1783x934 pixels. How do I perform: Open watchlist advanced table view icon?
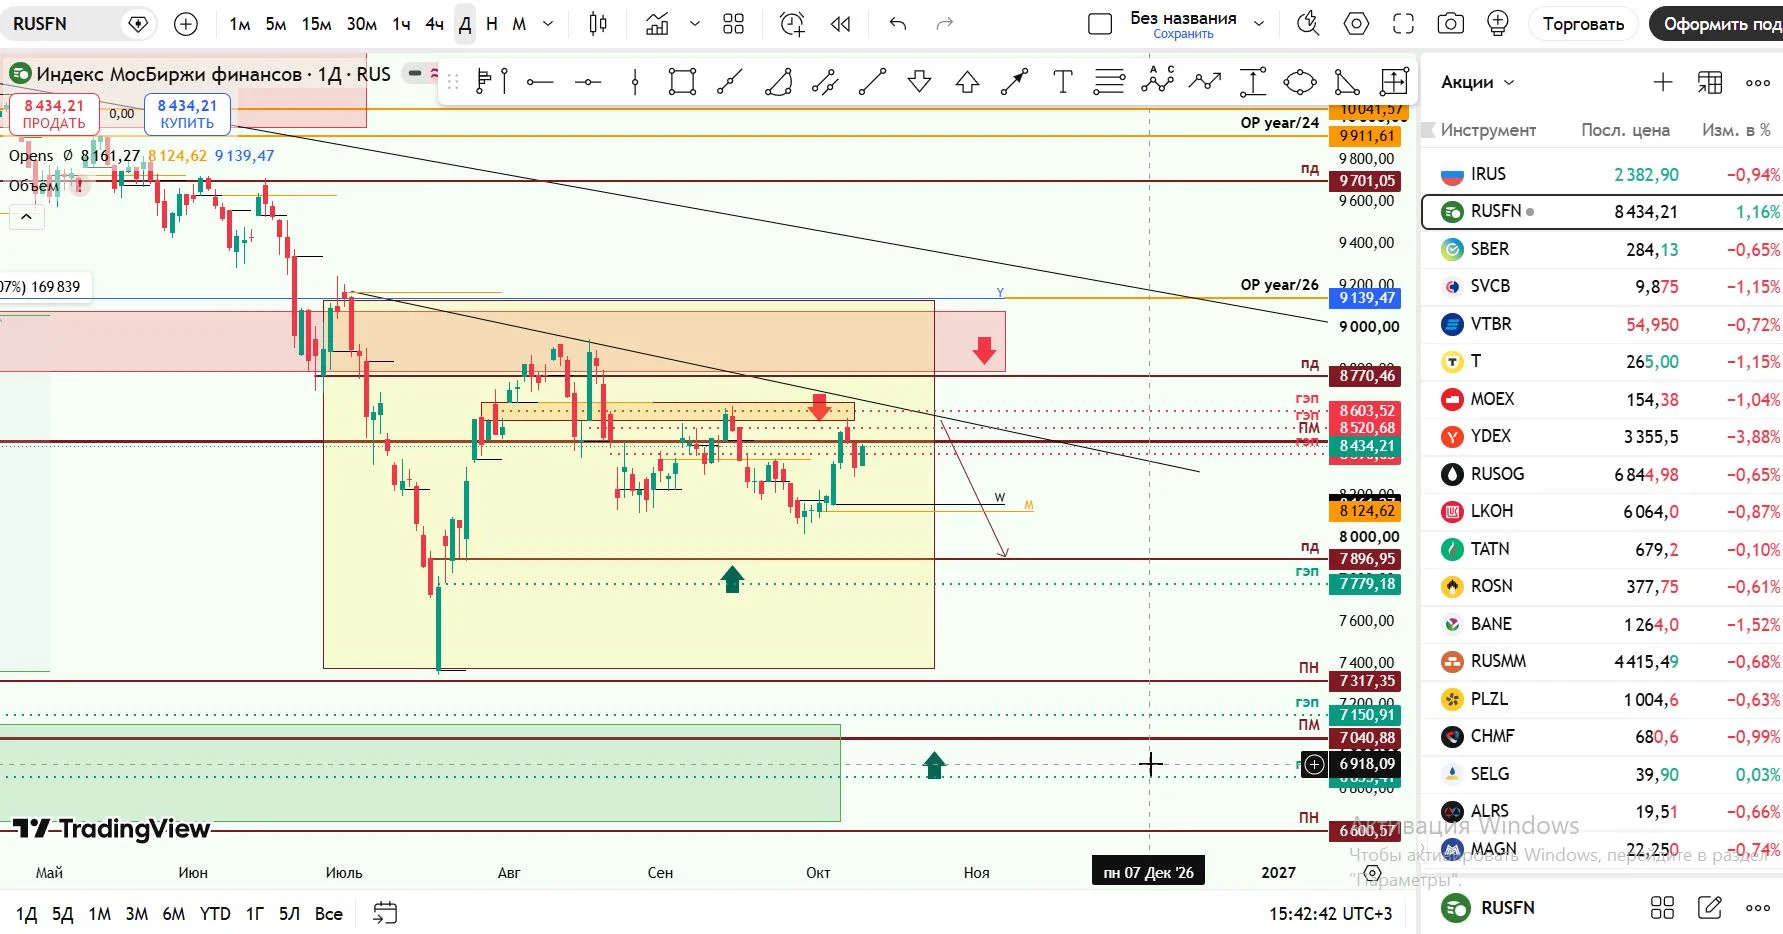pyautogui.click(x=1710, y=82)
